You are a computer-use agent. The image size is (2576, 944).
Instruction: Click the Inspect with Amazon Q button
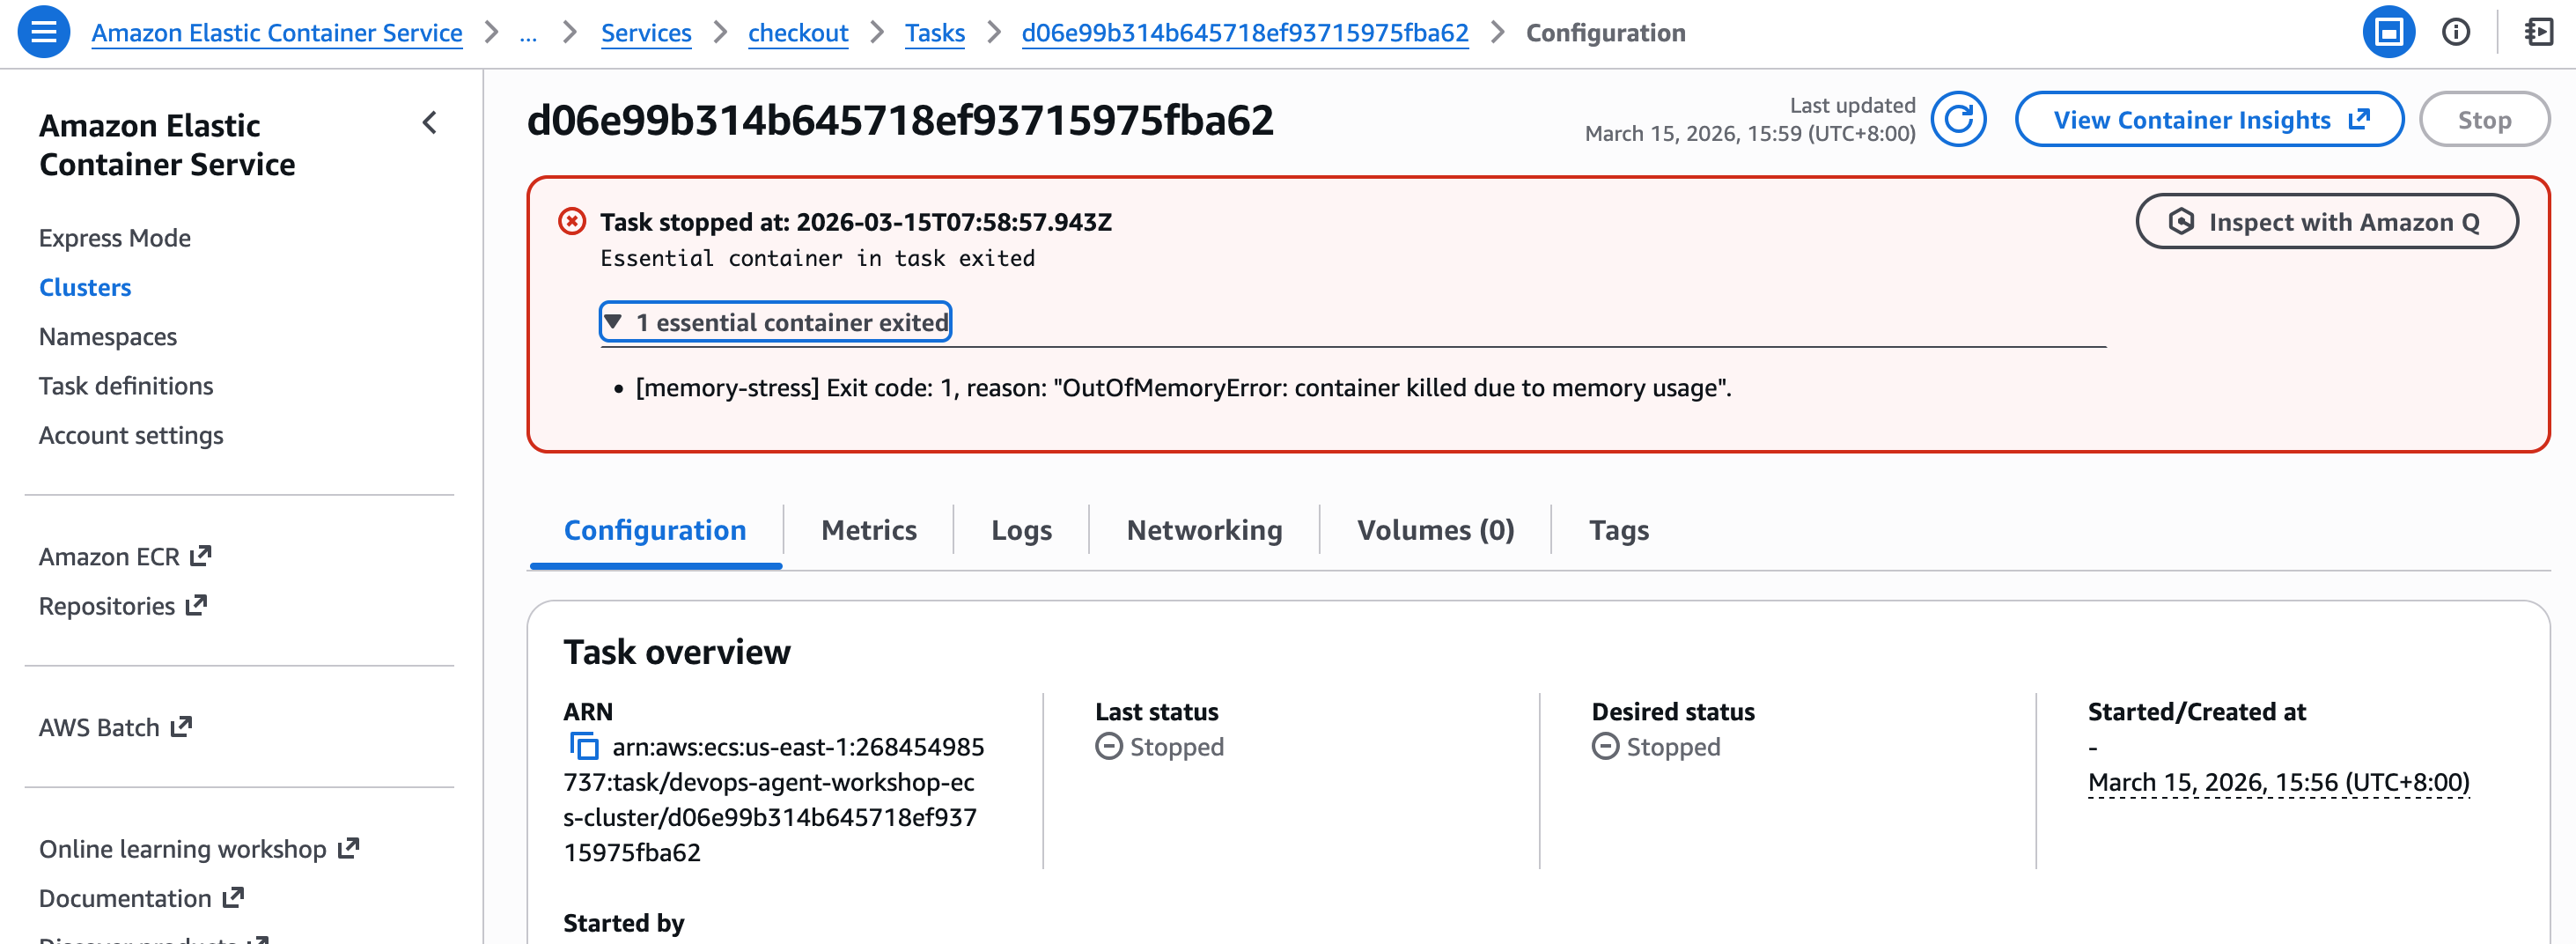pos(2325,221)
